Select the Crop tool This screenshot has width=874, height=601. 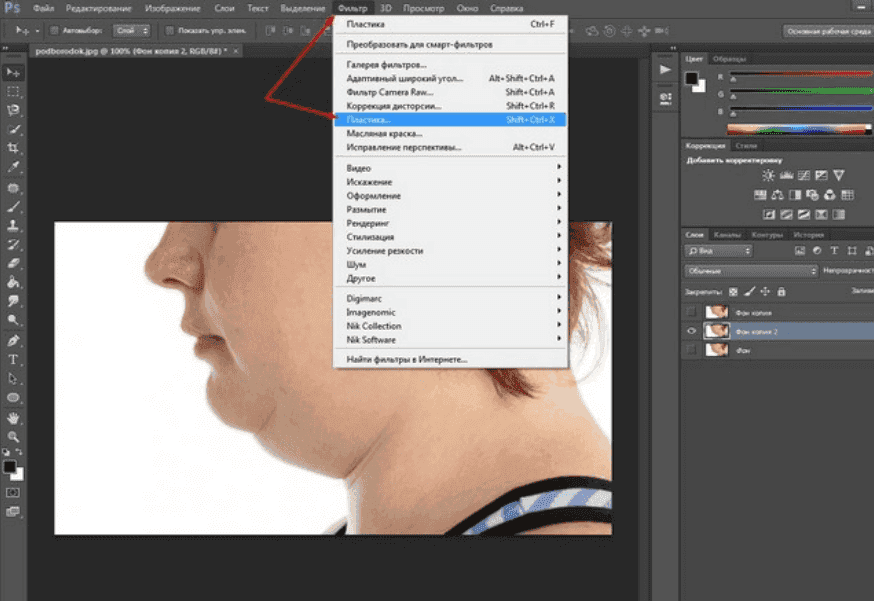pos(14,148)
